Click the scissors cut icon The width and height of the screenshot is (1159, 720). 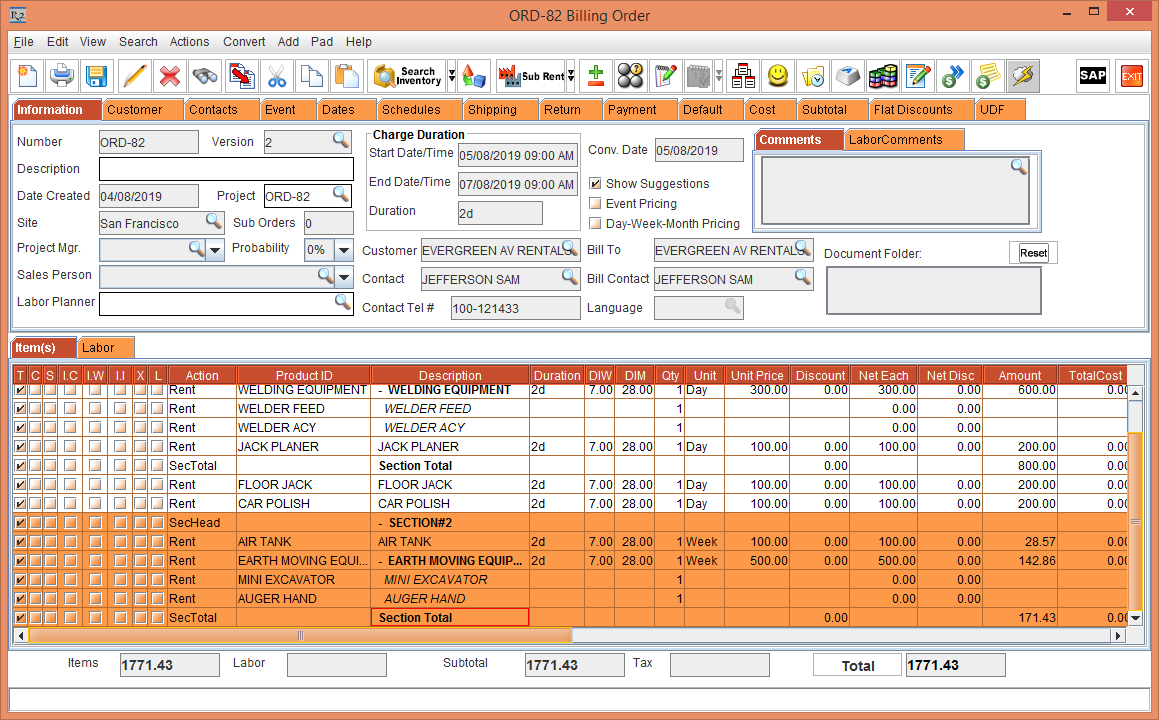277,76
